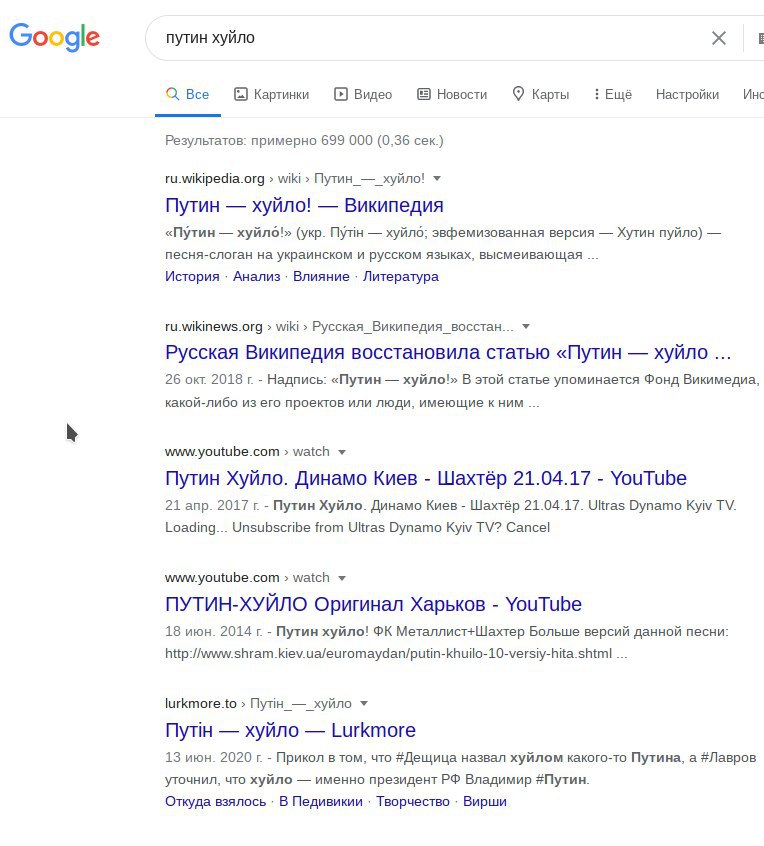Follow the 'Влияние' sitelink
Image resolution: width=764 pixels, height=846 pixels.
pos(321,277)
